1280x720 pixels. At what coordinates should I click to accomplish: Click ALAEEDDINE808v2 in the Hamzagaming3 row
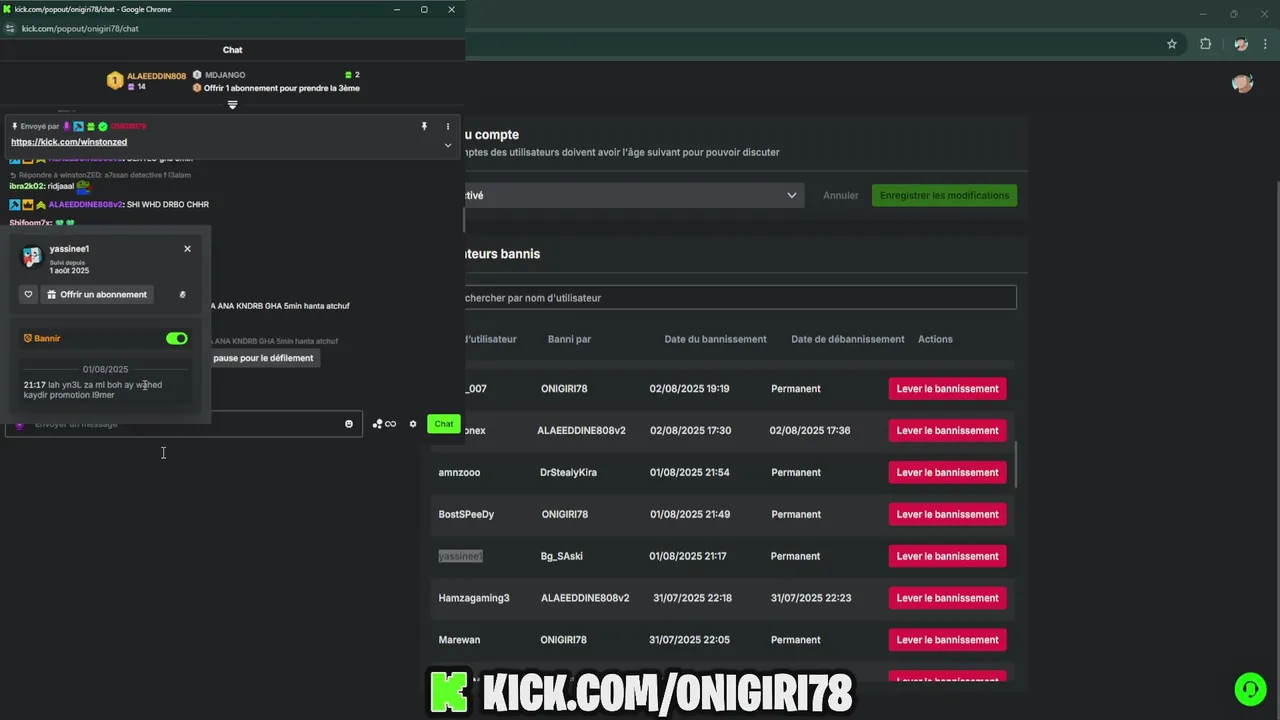[585, 598]
